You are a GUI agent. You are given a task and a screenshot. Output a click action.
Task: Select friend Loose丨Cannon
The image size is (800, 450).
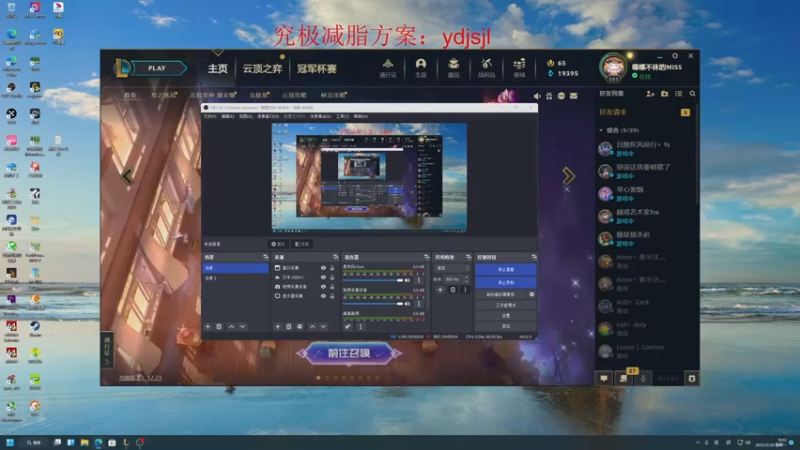click(x=647, y=351)
